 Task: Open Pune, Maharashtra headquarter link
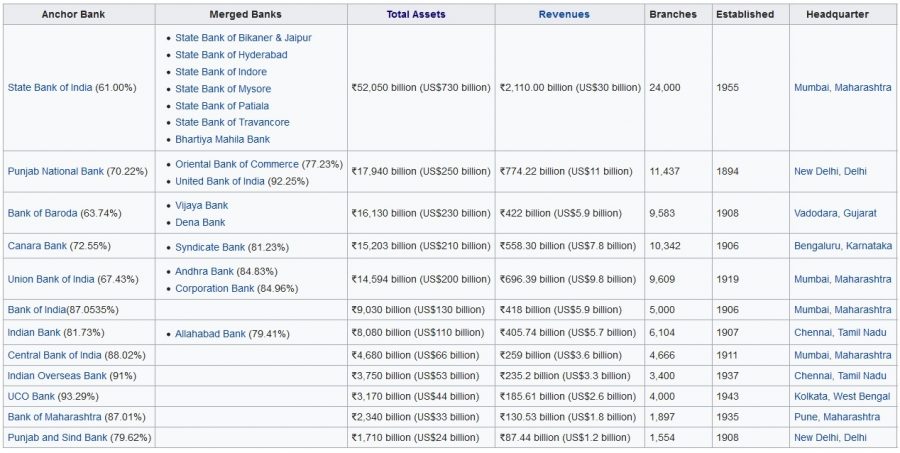pyautogui.click(x=837, y=417)
